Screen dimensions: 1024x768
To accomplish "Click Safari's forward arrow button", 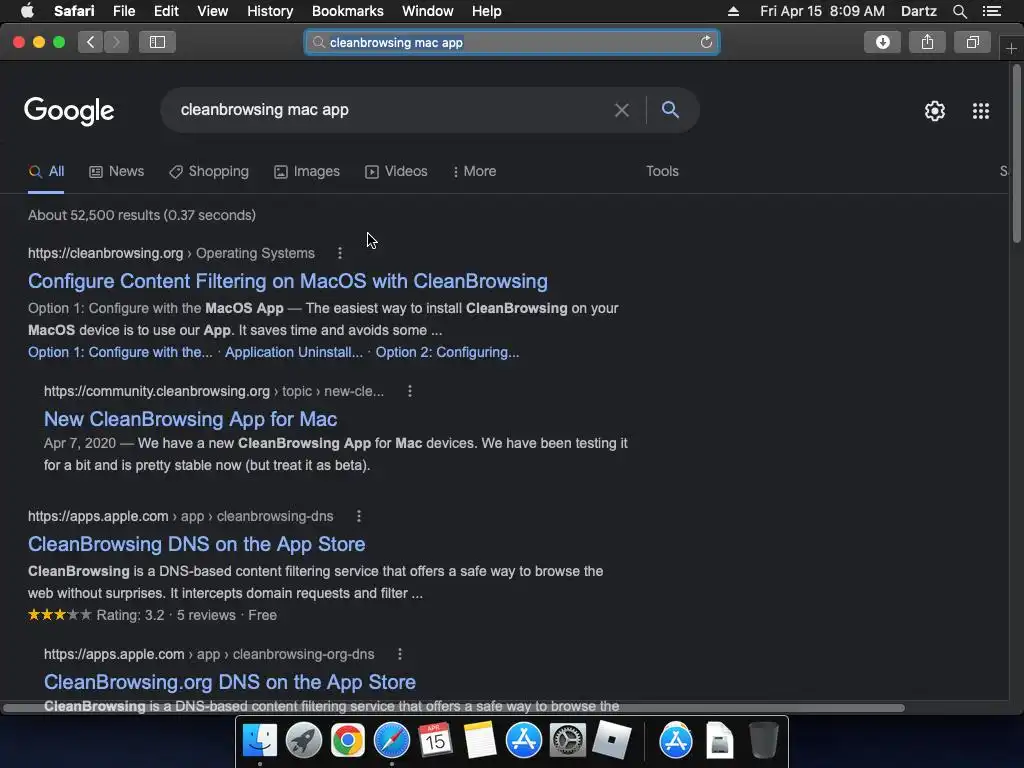I will (x=116, y=42).
